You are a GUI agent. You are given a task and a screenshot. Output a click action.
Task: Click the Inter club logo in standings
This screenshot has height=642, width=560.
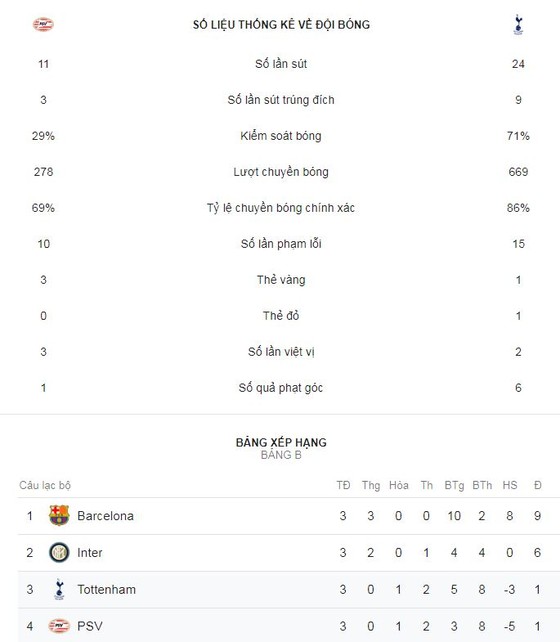59,552
